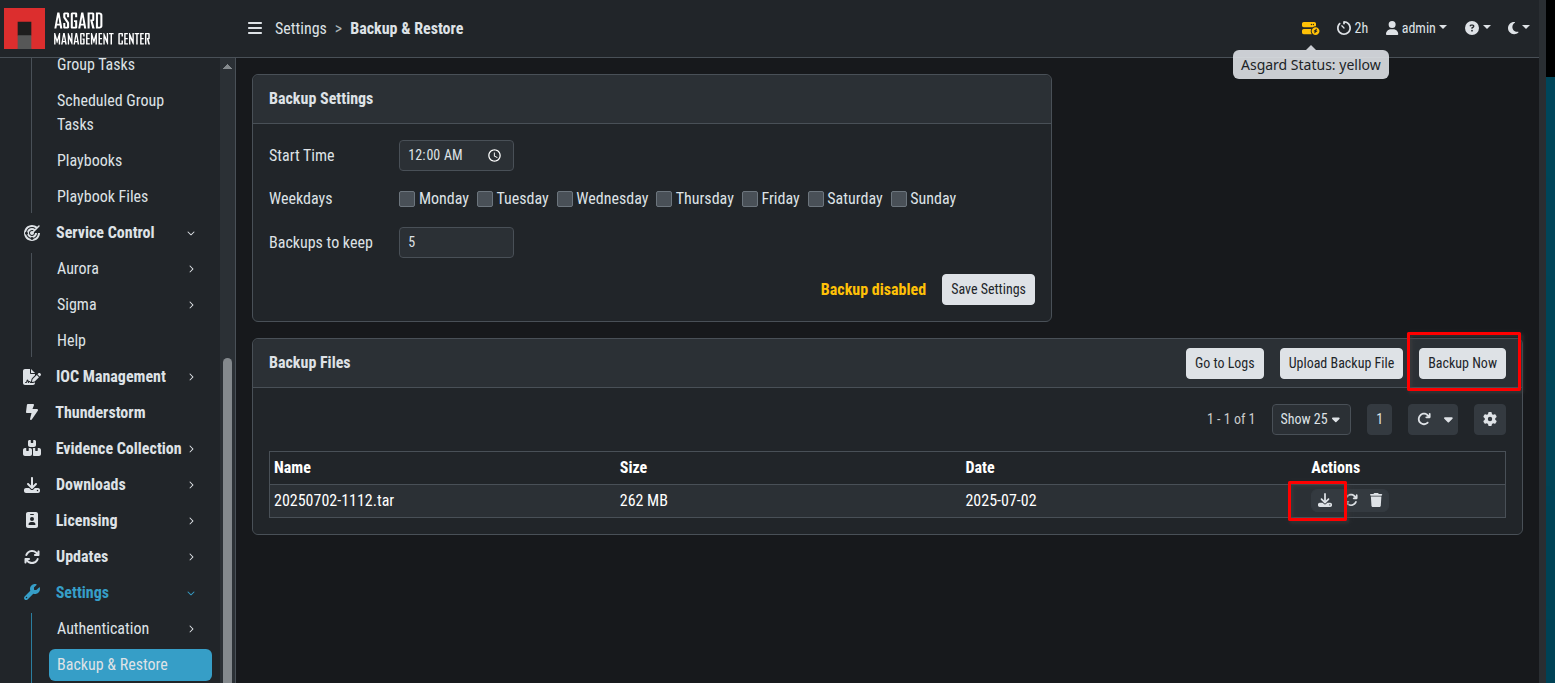Click the Backup Now button
1555x683 pixels.
point(1462,363)
